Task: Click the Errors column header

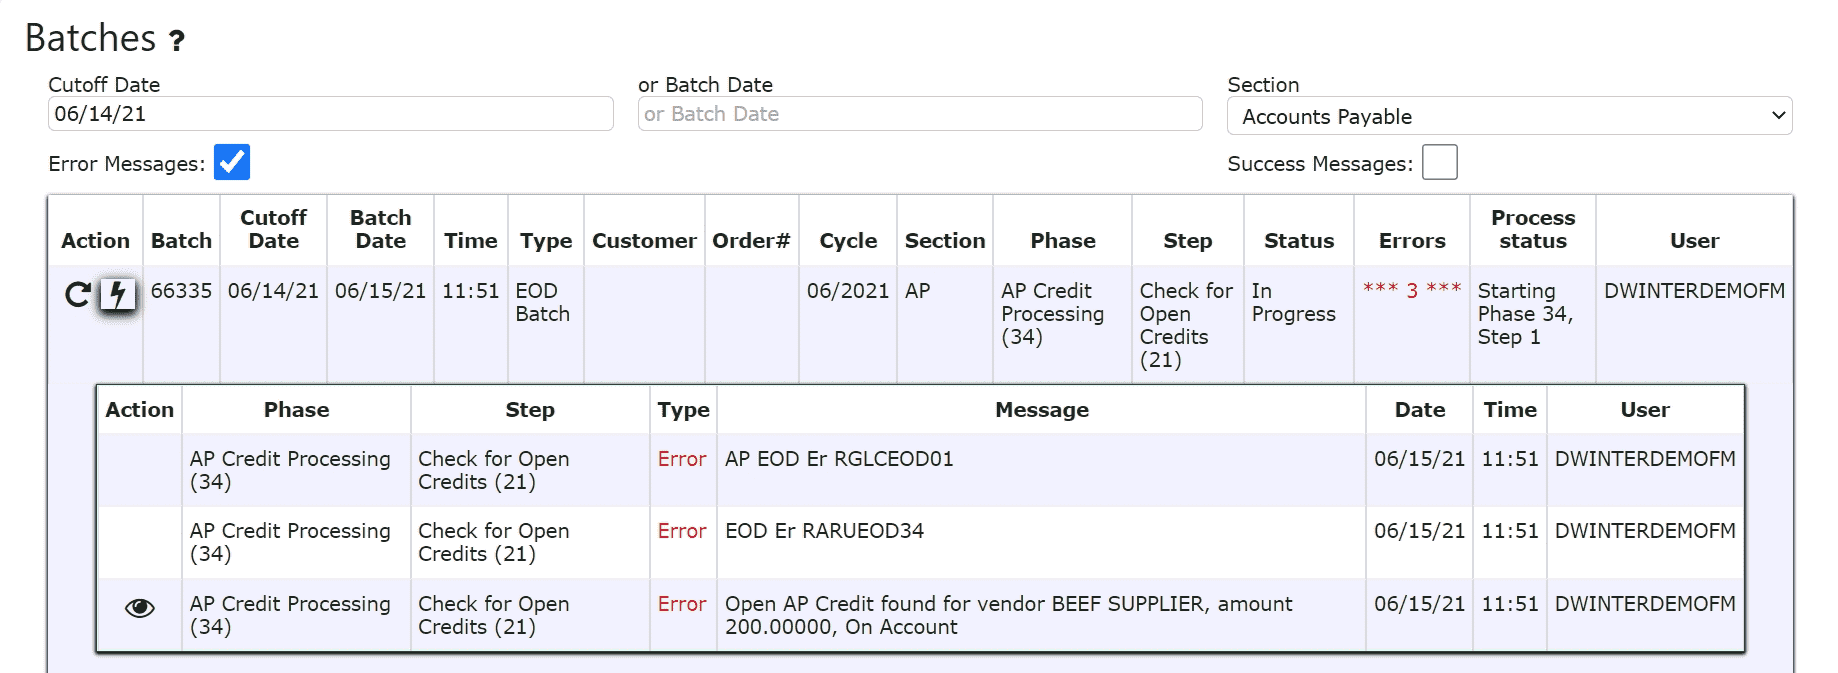Action: 1411,241
